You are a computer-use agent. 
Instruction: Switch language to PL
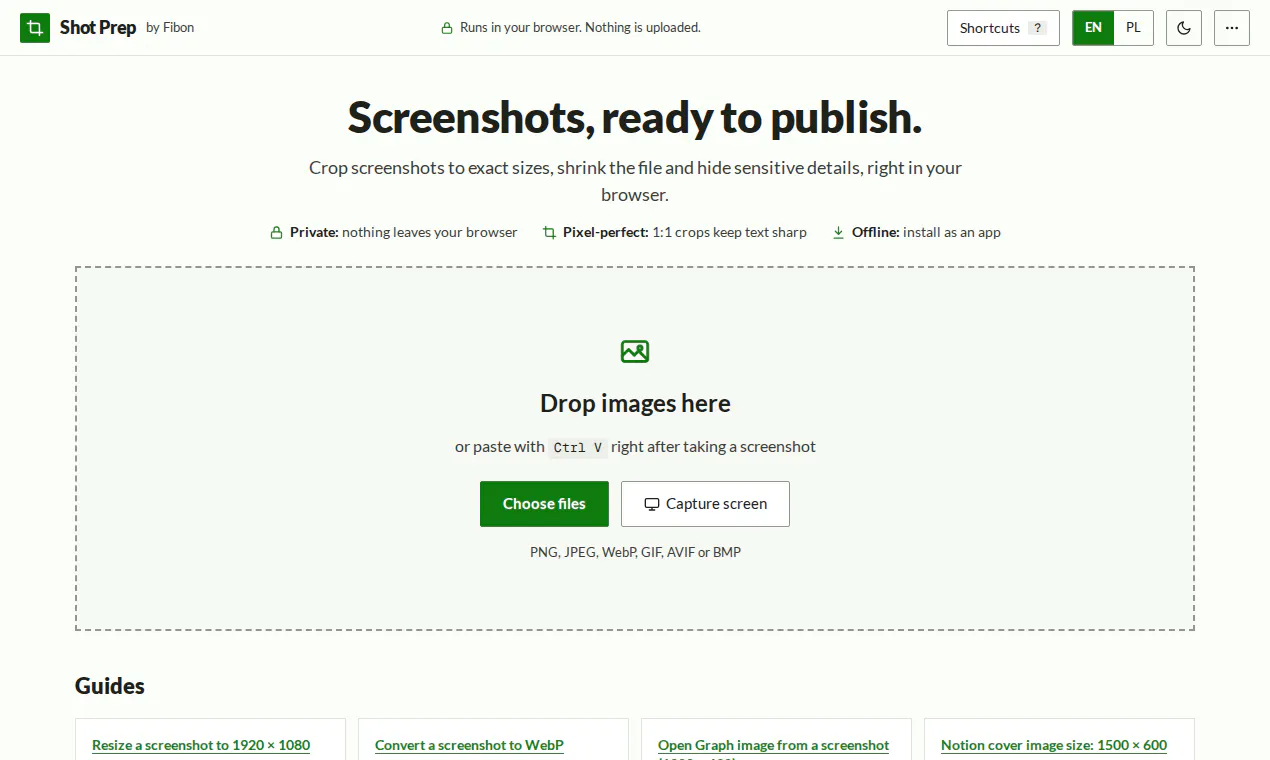[1133, 28]
